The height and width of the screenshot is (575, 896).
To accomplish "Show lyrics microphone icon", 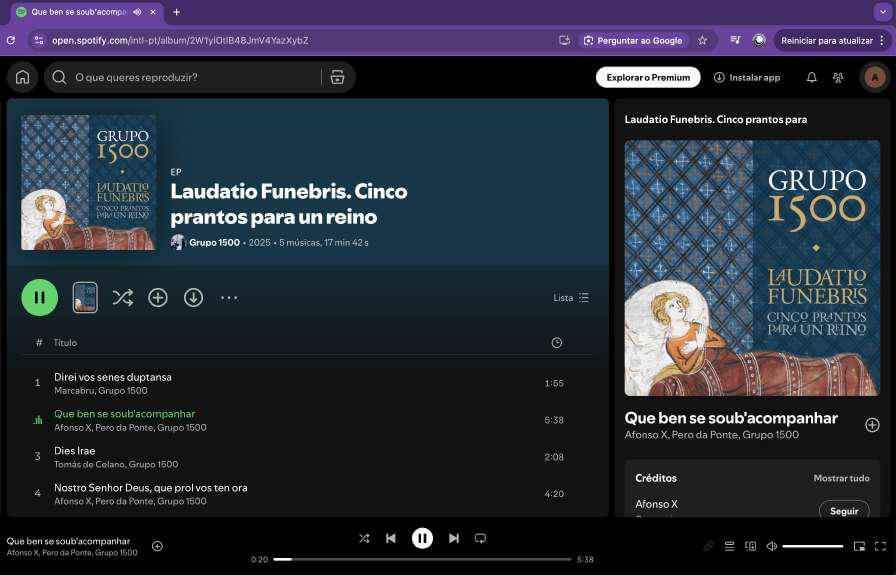I will tap(708, 546).
